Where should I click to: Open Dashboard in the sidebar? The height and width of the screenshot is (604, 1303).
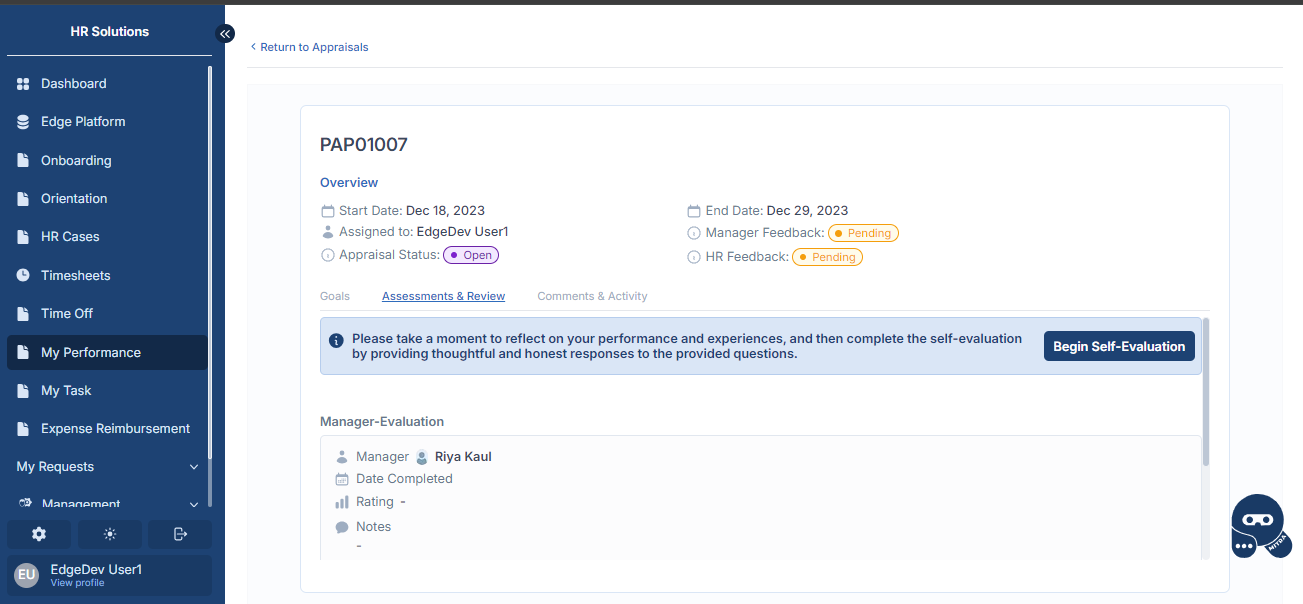(108, 84)
